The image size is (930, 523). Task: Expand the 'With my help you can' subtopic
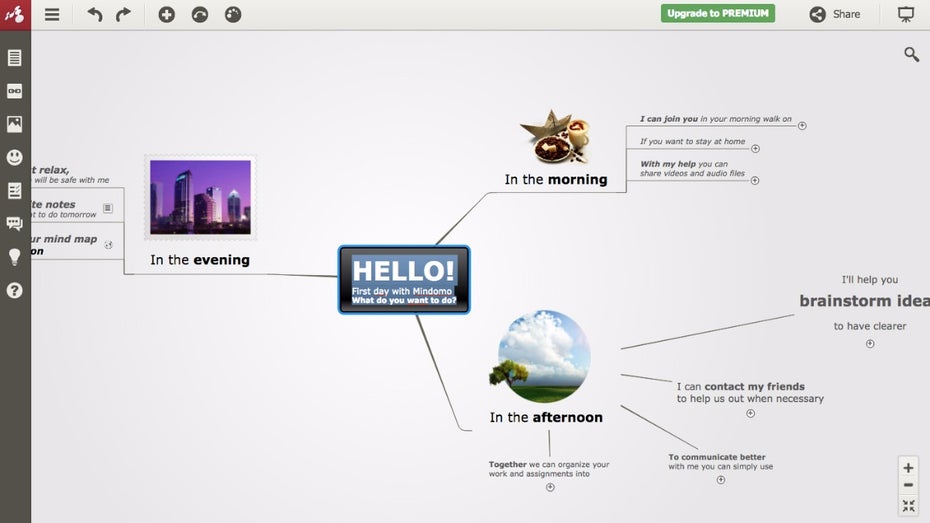(x=755, y=181)
